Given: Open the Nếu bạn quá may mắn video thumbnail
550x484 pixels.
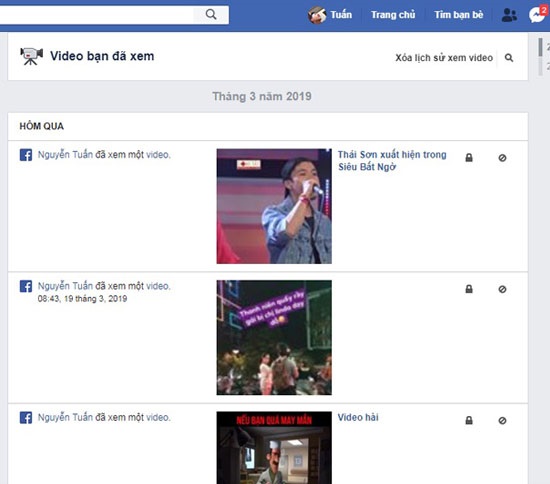Looking at the screenshot, I should (x=274, y=448).
